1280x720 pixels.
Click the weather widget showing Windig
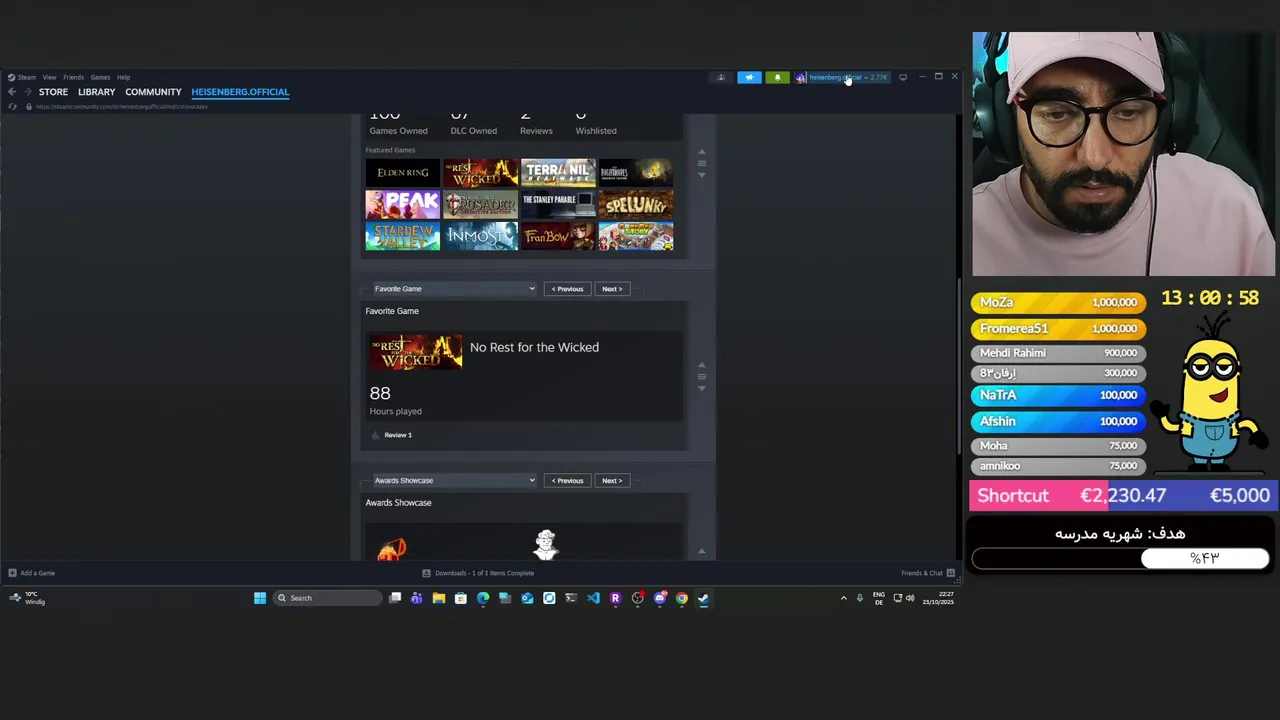[26, 598]
